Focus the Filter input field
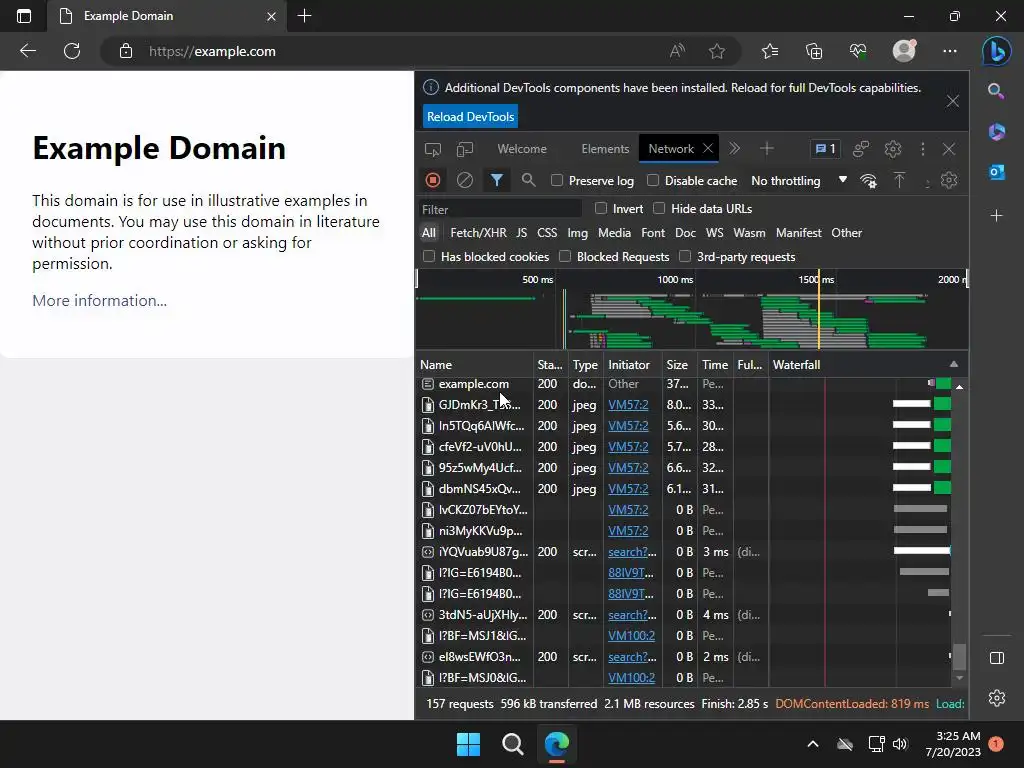 pos(500,209)
